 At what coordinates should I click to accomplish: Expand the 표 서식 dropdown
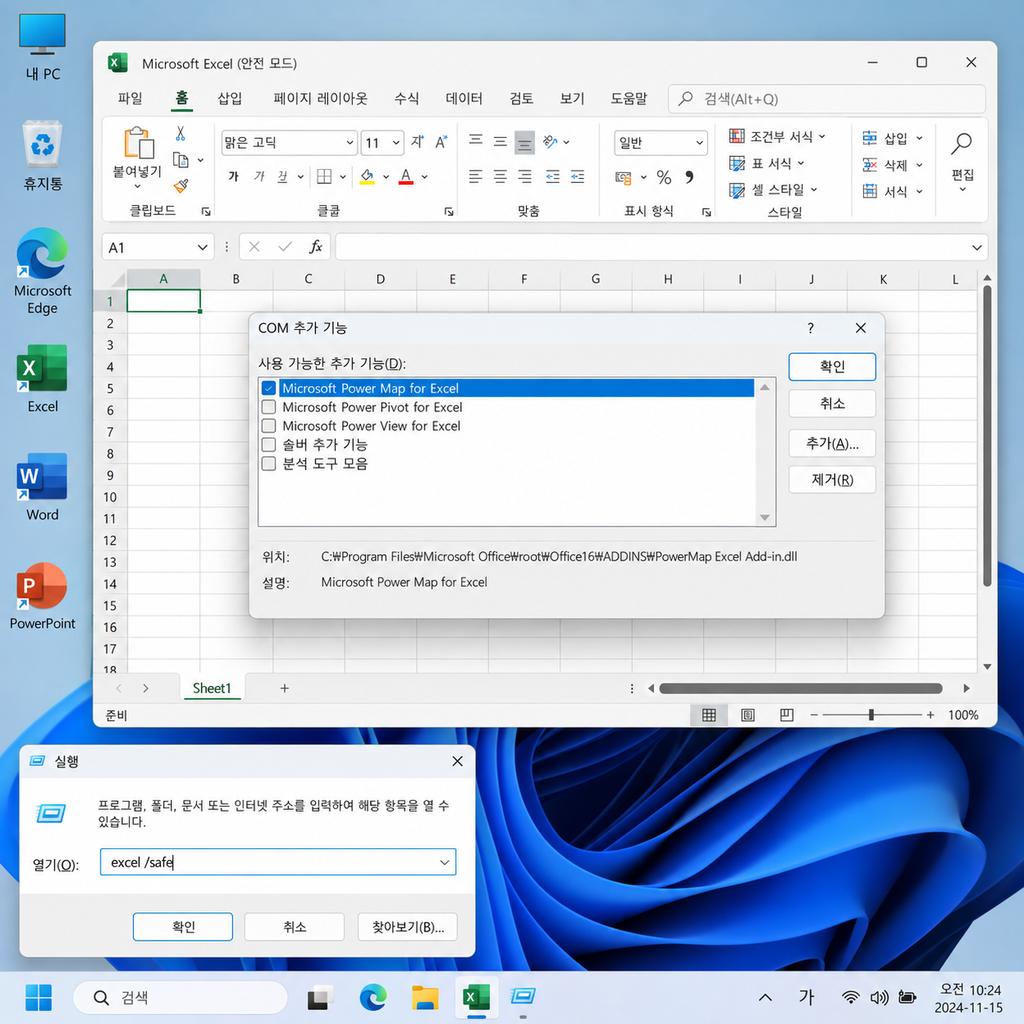coord(801,163)
